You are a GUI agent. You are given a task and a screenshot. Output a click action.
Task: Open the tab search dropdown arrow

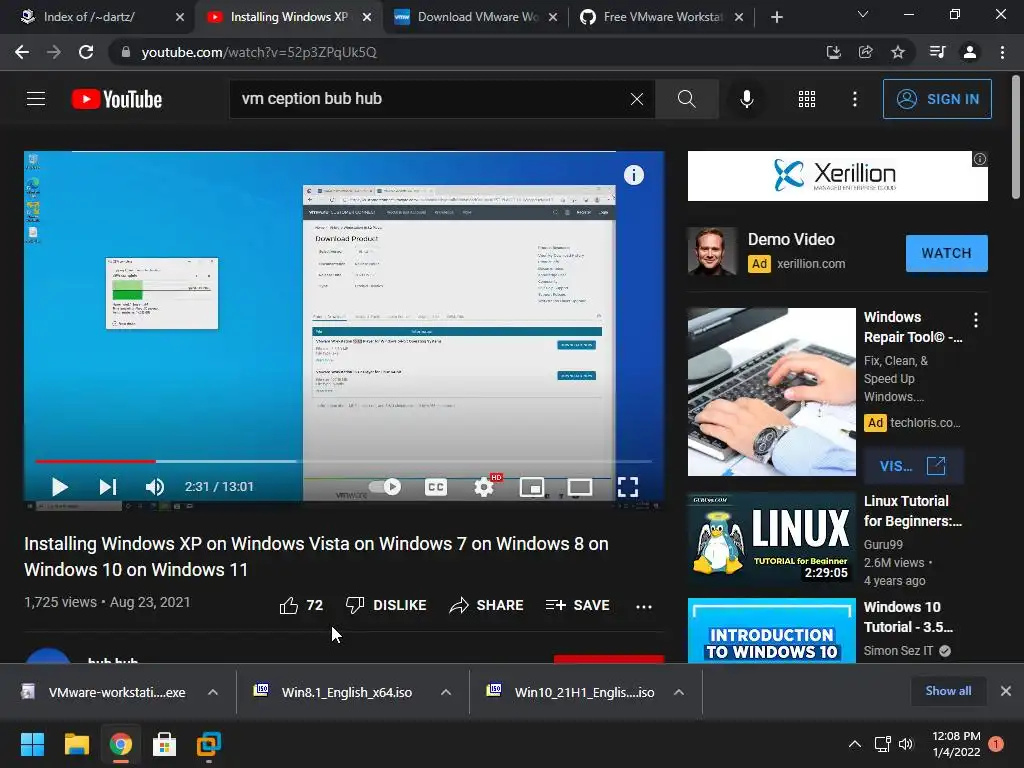pyautogui.click(x=863, y=14)
